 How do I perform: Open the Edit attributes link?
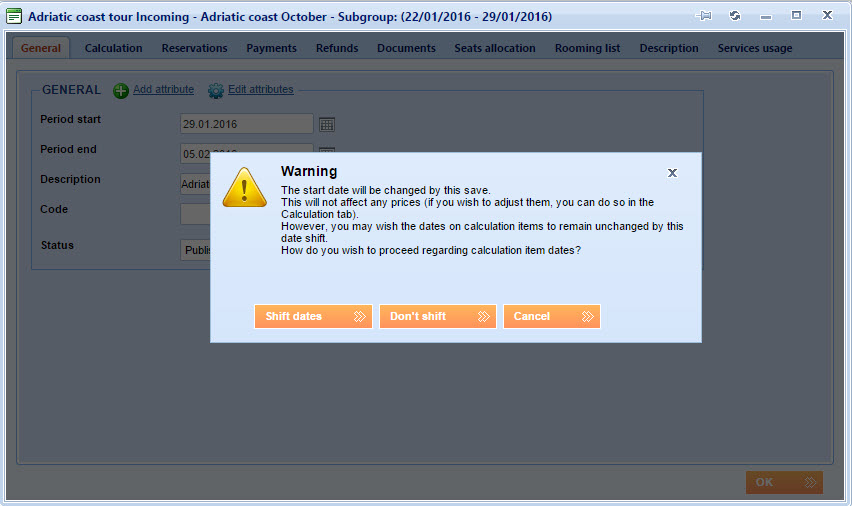(261, 89)
